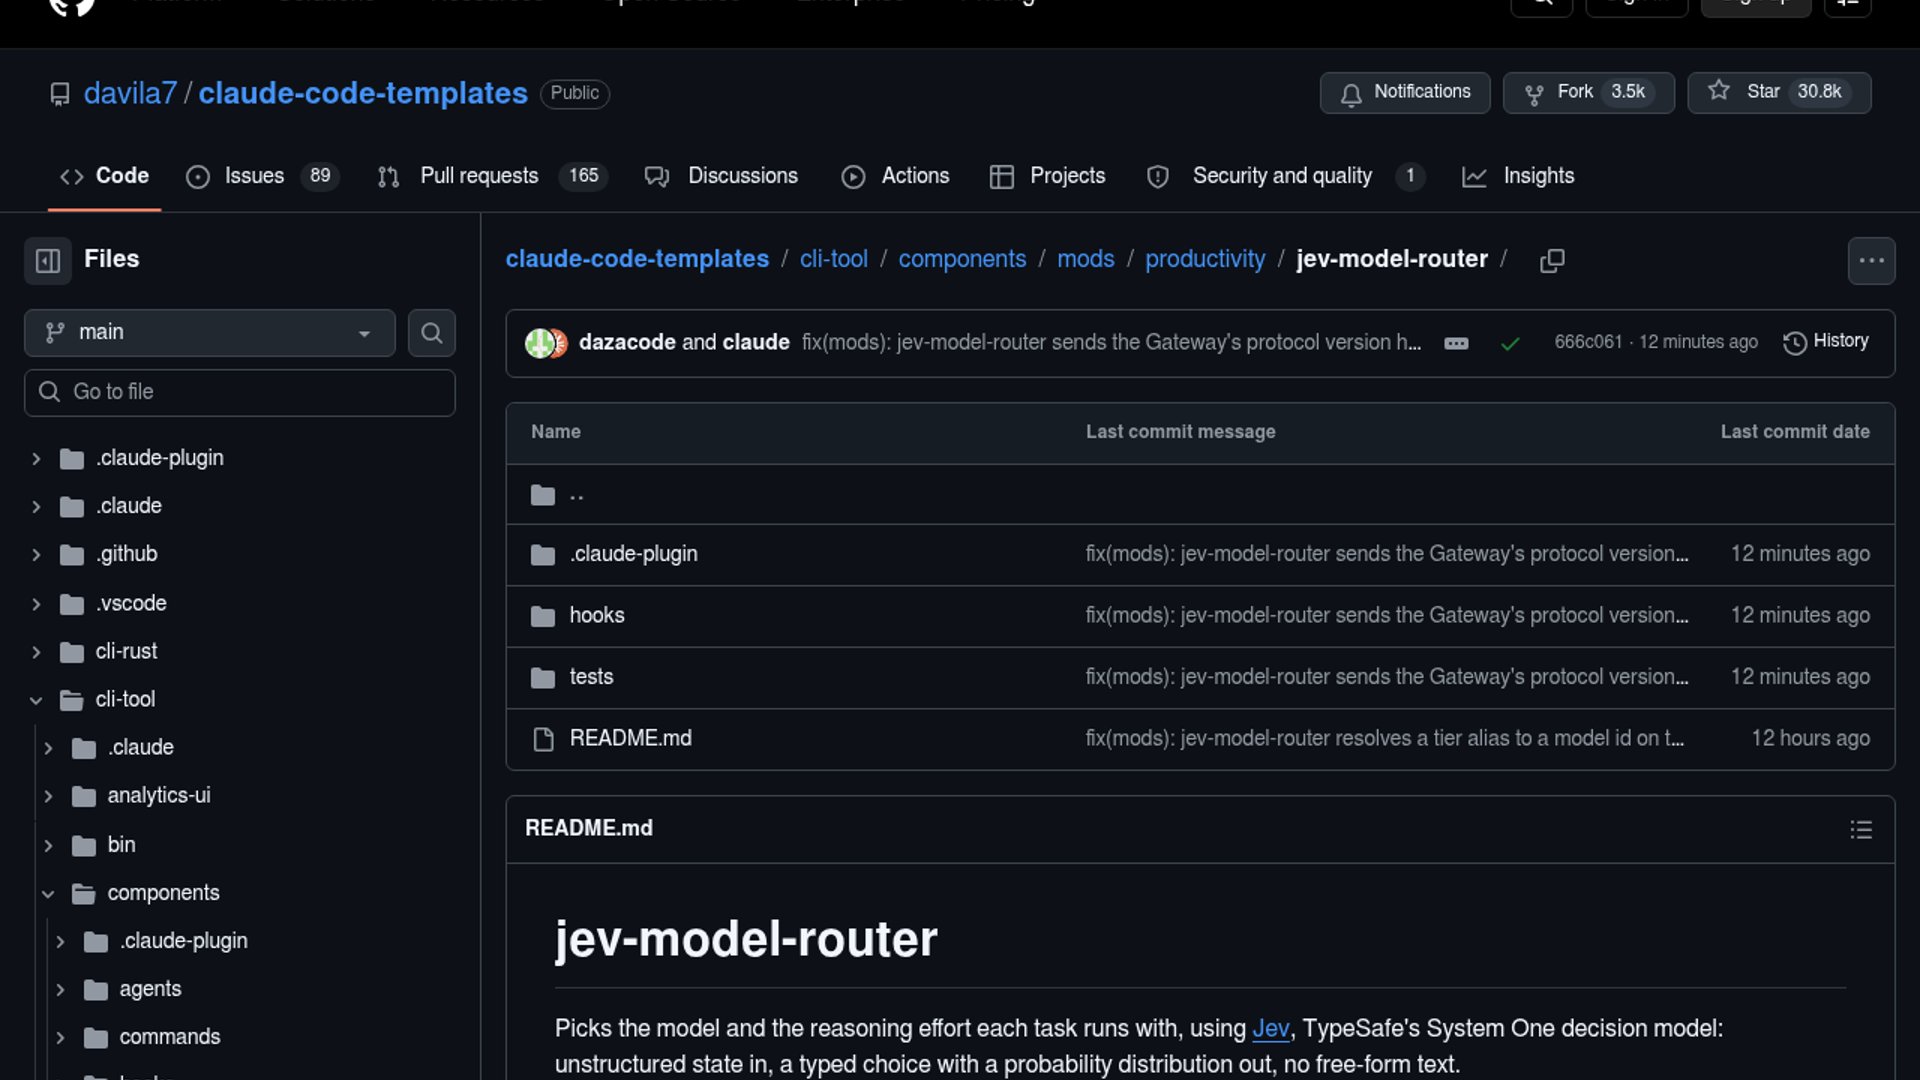Open the Actions tab
This screenshot has height=1080, width=1920.
pos(896,176)
